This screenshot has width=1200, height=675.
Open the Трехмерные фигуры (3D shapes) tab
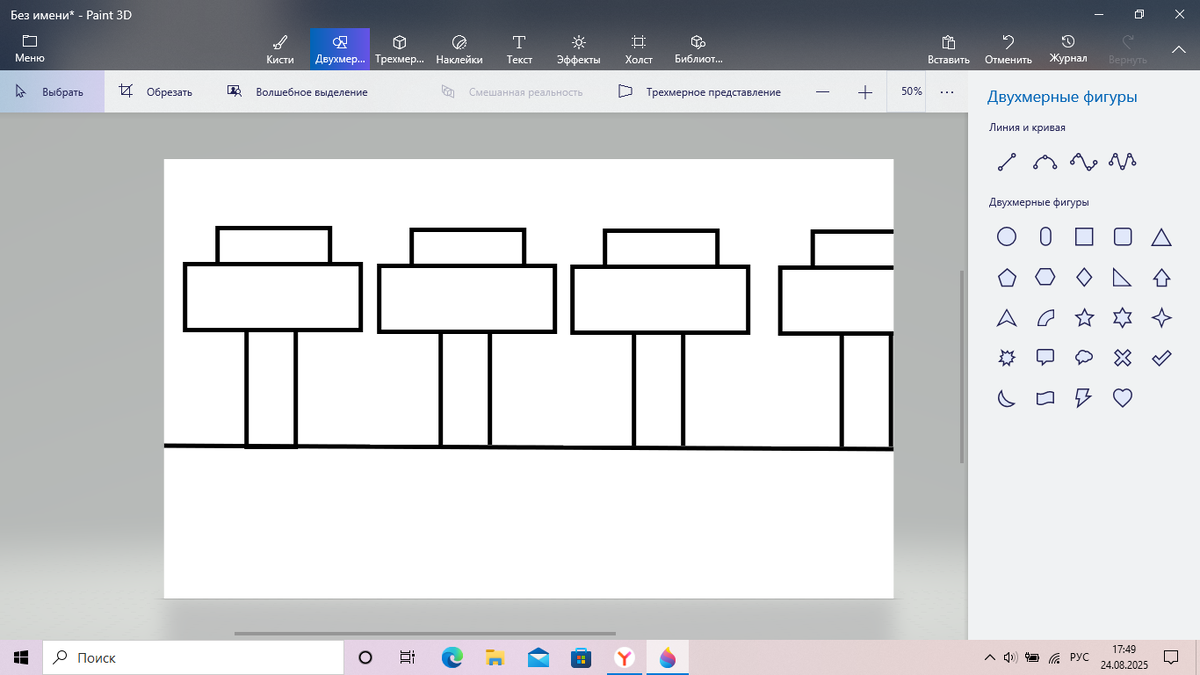coord(399,49)
